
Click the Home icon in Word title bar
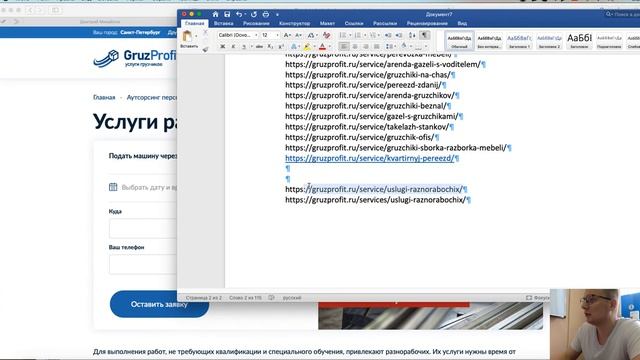215,14
